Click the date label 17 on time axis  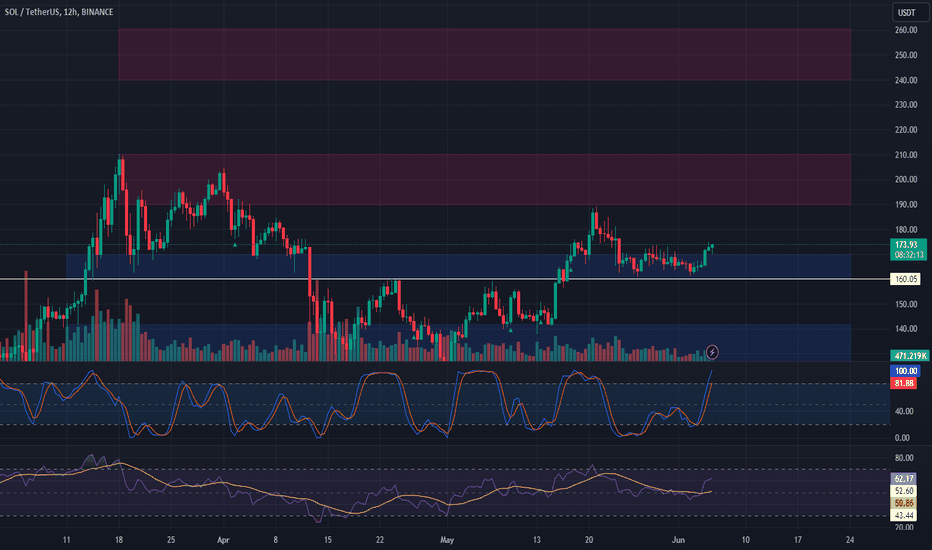pyautogui.click(x=798, y=540)
